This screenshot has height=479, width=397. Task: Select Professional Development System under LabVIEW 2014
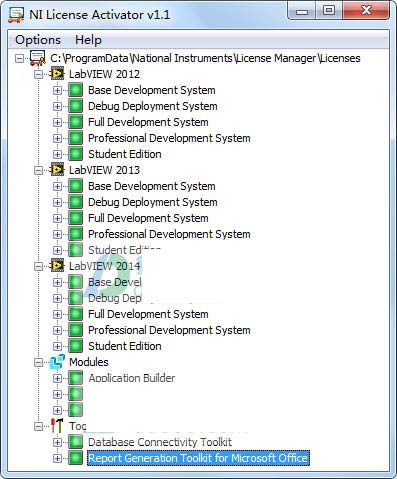(169, 330)
